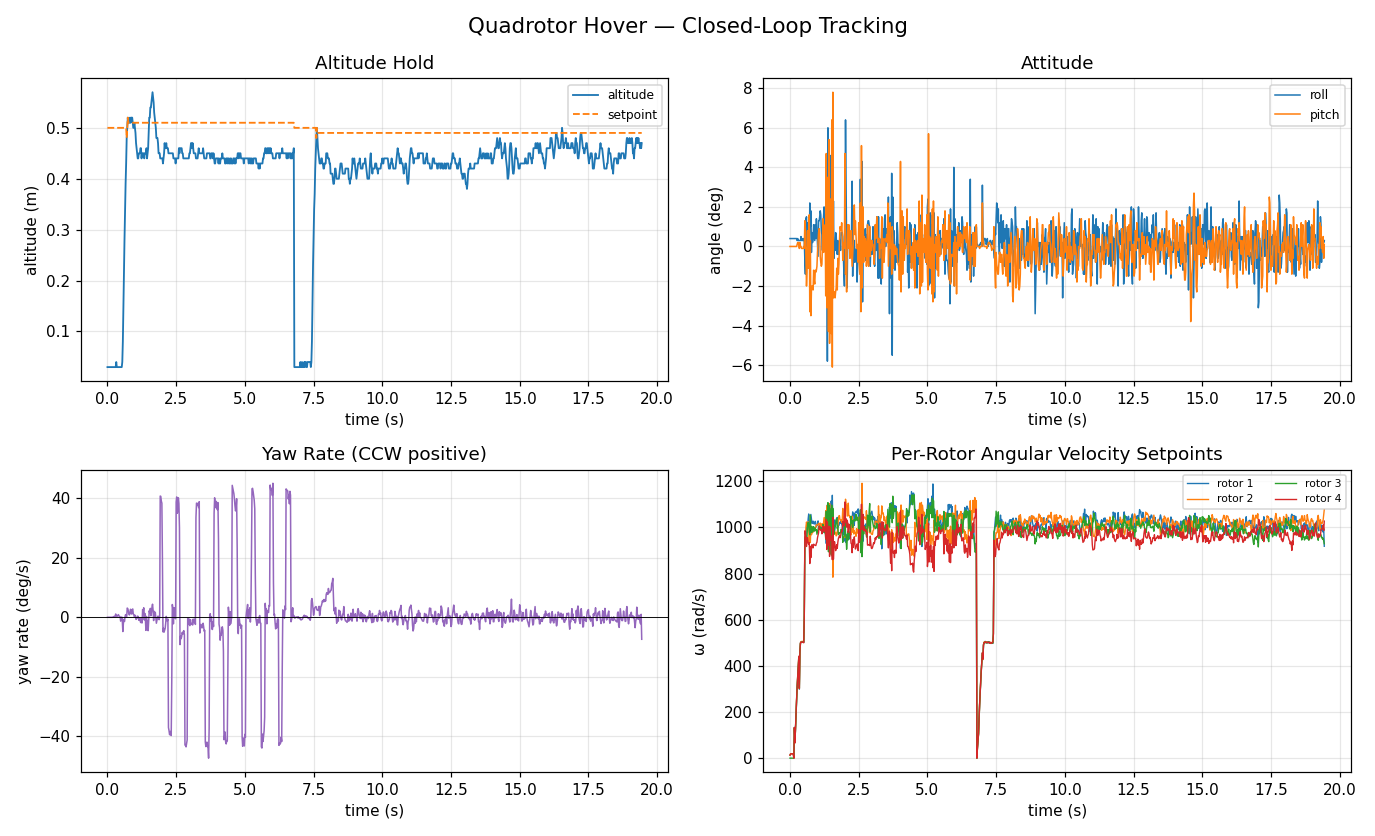Click the 800 tick on the rotor plot
The height and width of the screenshot is (836, 1375).
tap(740, 574)
